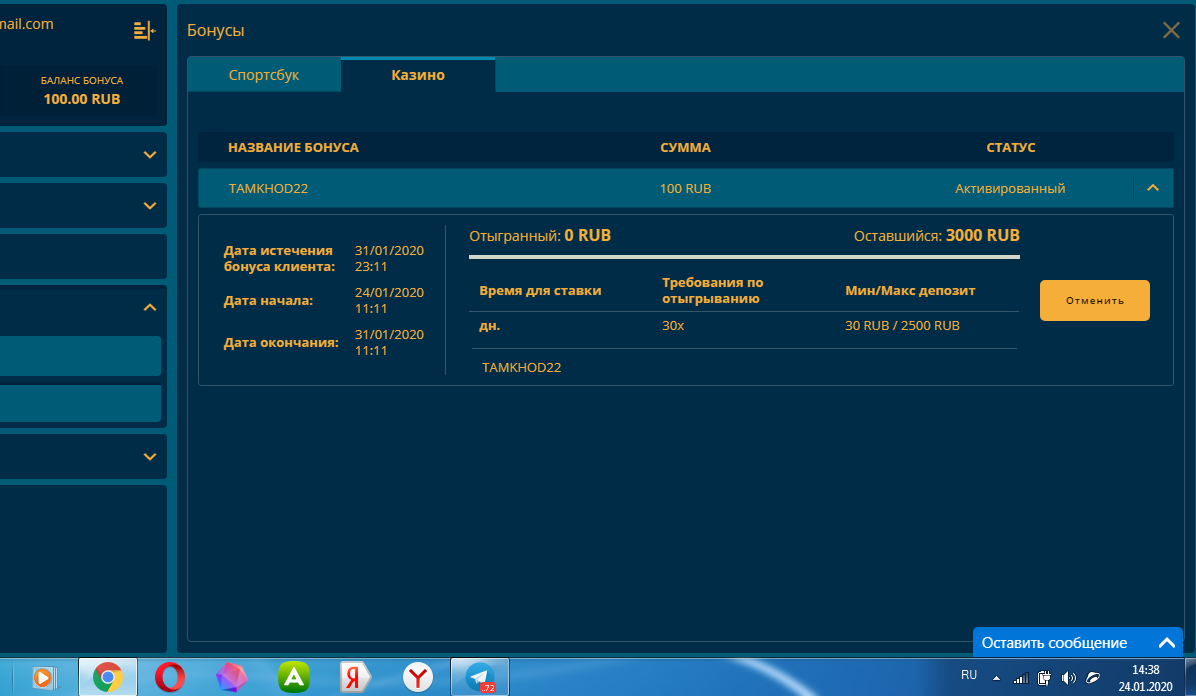Open the green A application in the taskbar
The height and width of the screenshot is (696, 1196).
click(294, 677)
